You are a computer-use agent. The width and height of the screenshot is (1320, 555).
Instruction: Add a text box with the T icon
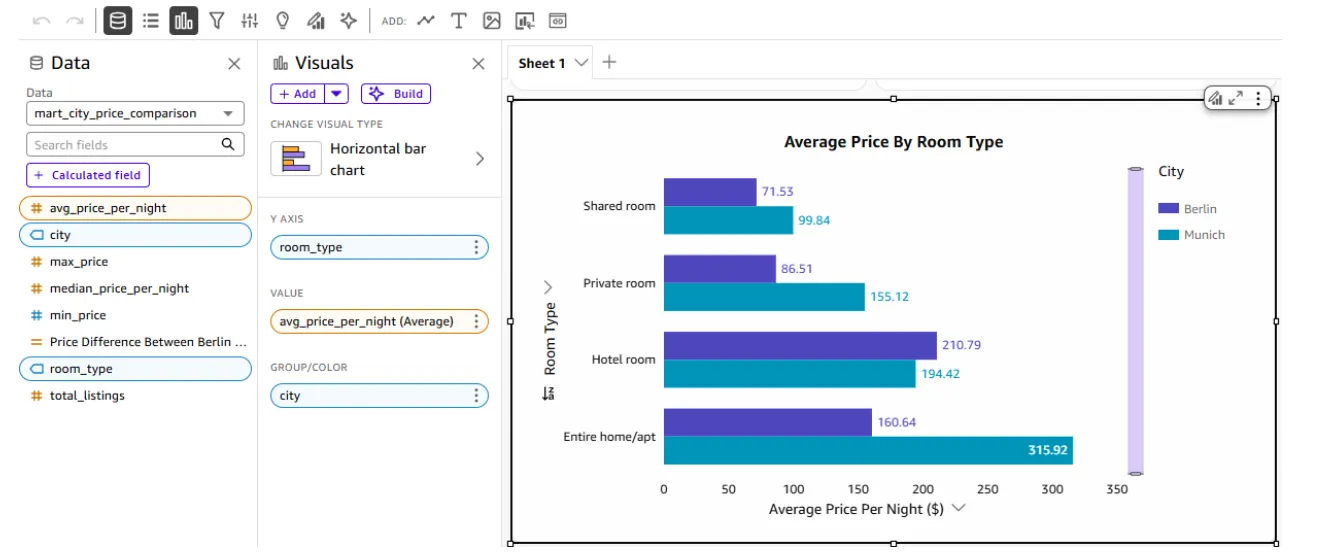point(459,20)
